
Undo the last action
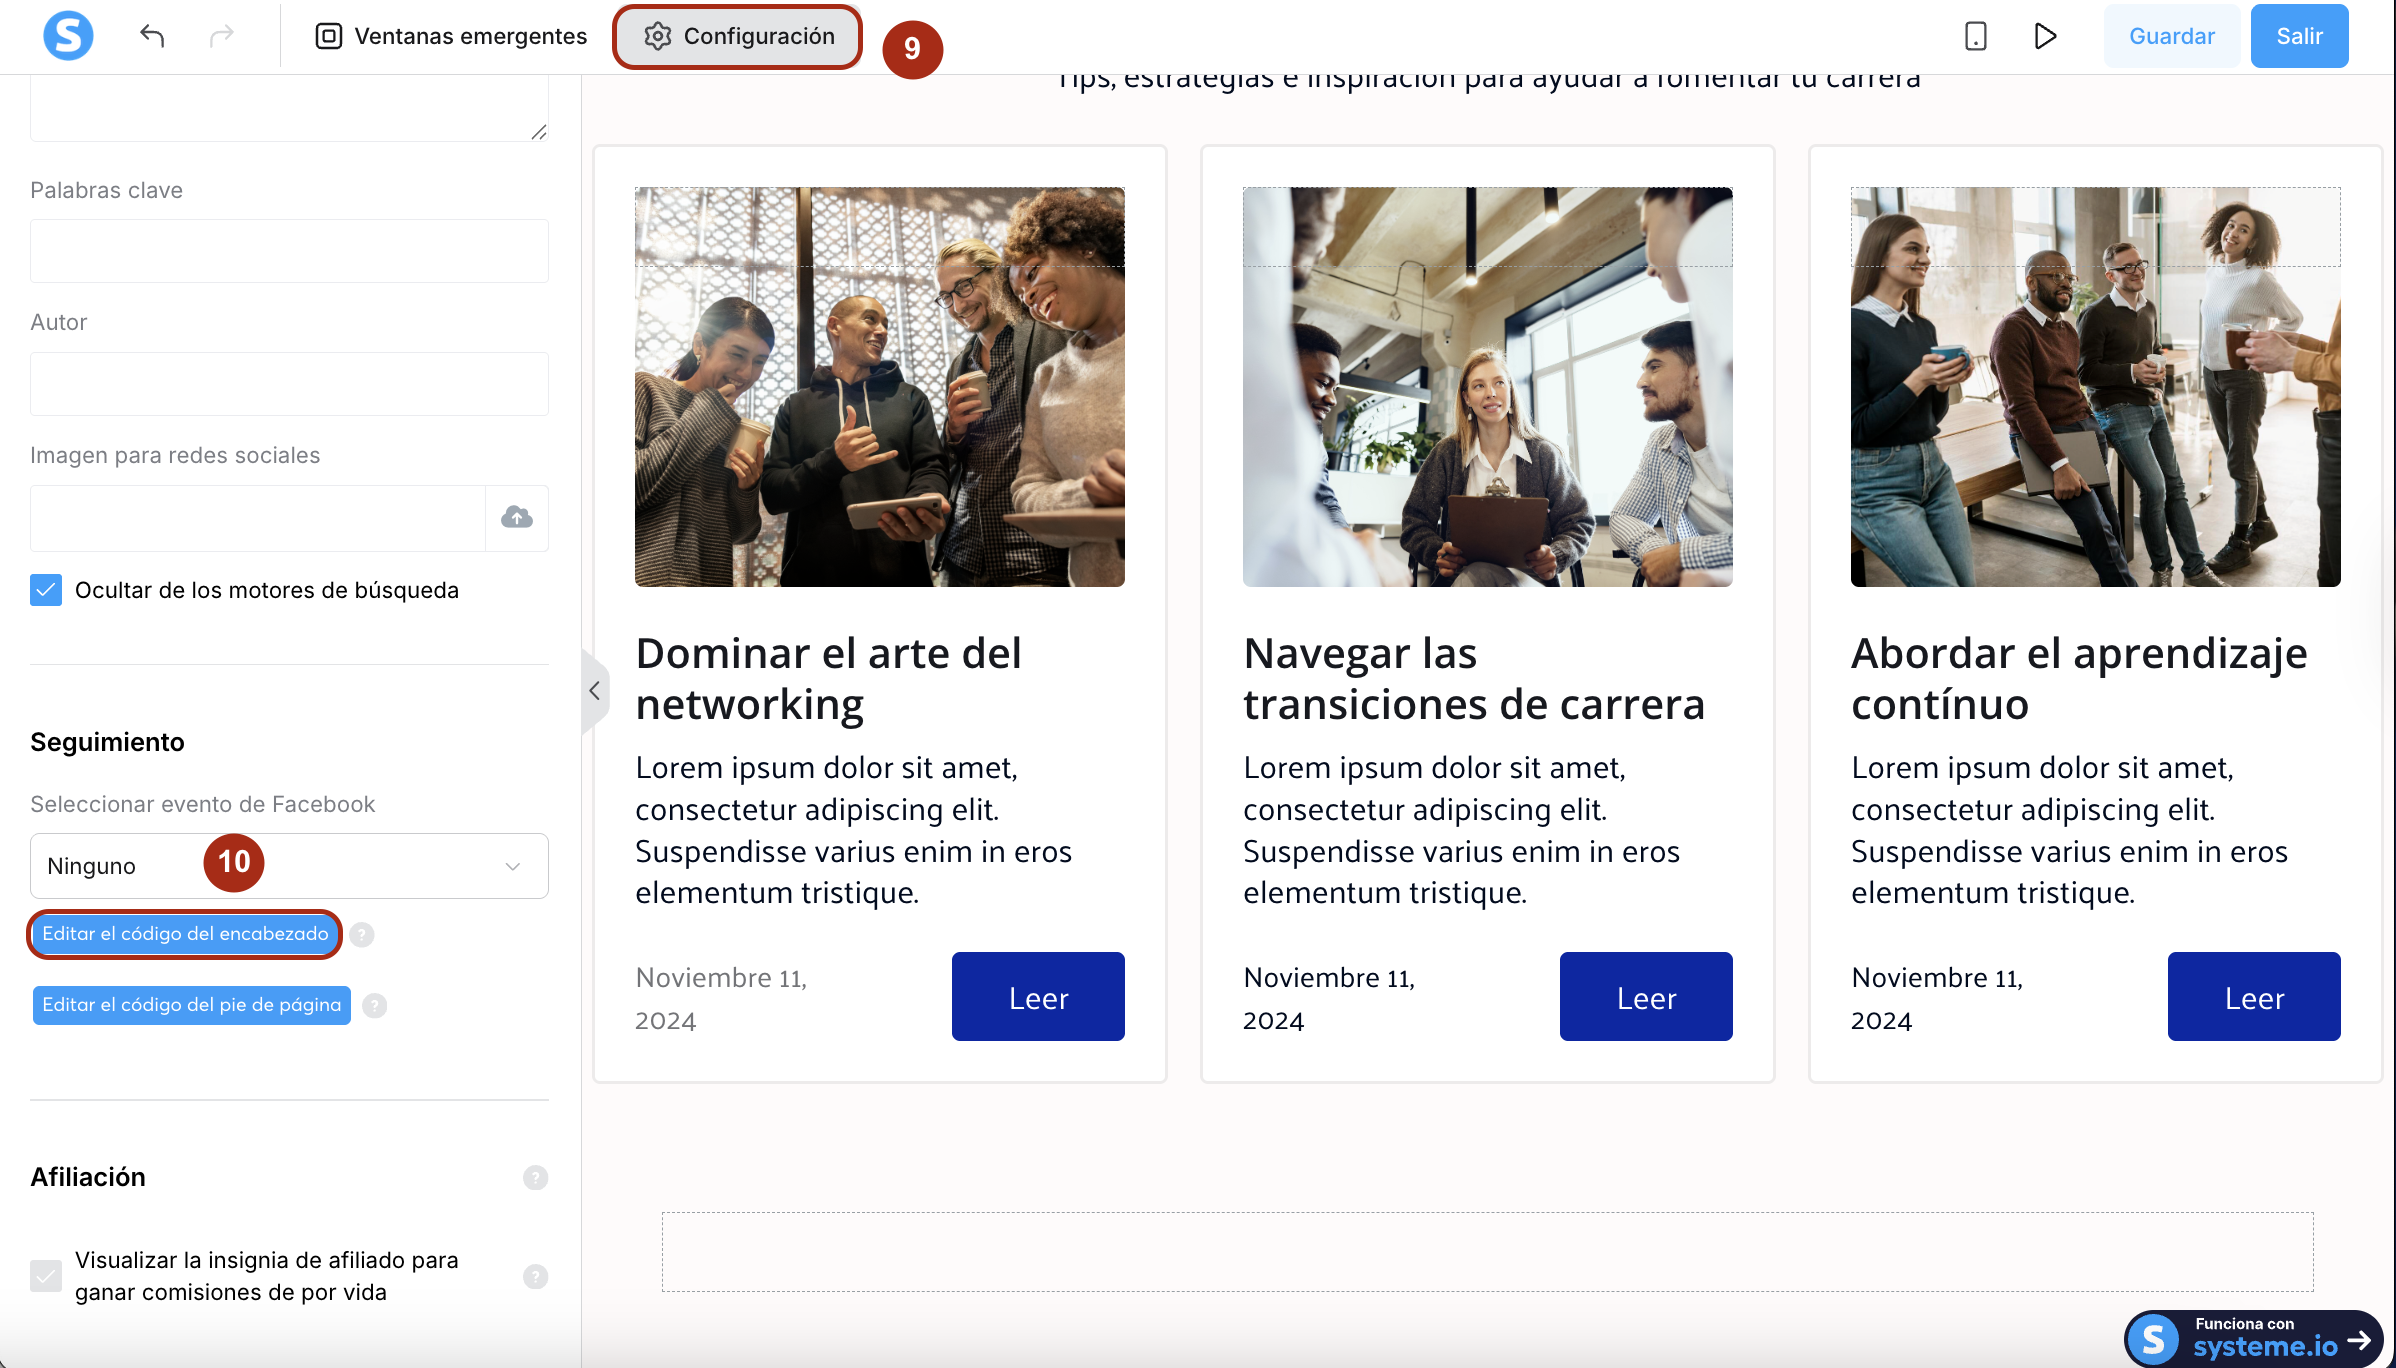pyautogui.click(x=152, y=36)
